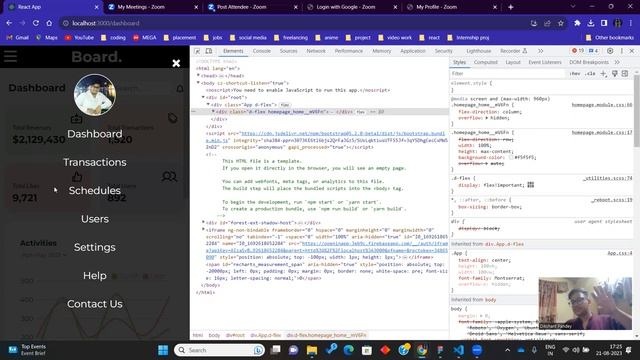The image size is (640, 360).
Task: Toggle the DevTools device toolbar
Action: coord(209,51)
